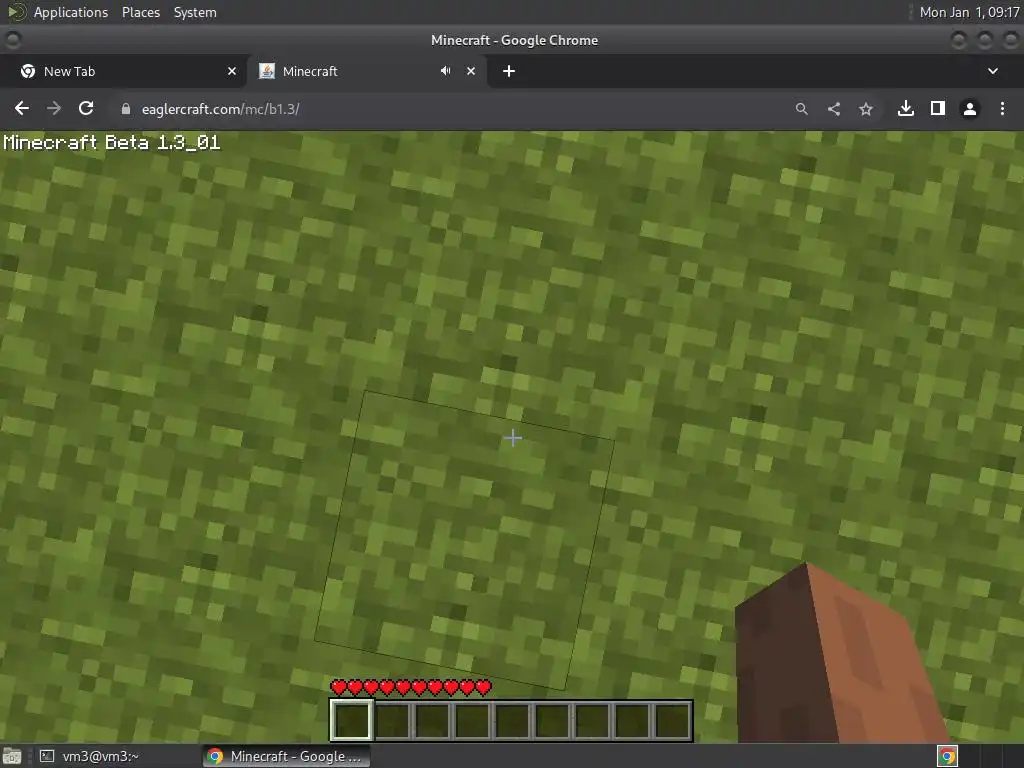
Task: Select the fifth hotbar slot
Action: tap(512, 720)
